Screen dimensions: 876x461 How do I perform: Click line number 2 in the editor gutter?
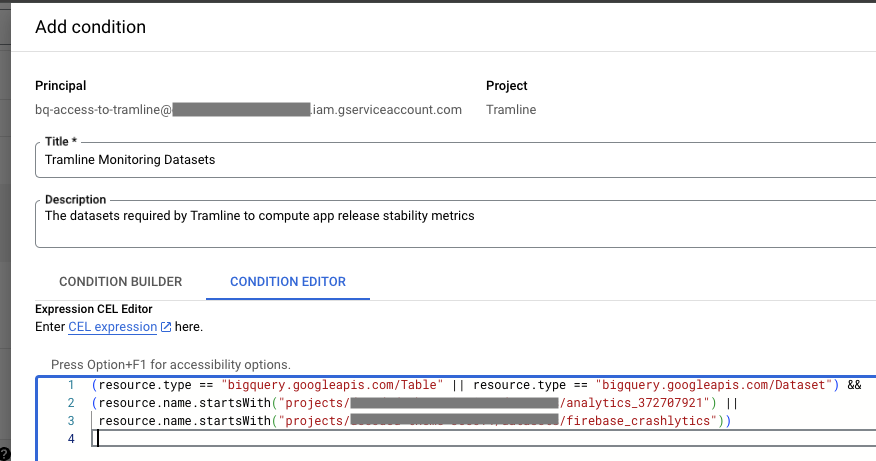71,403
